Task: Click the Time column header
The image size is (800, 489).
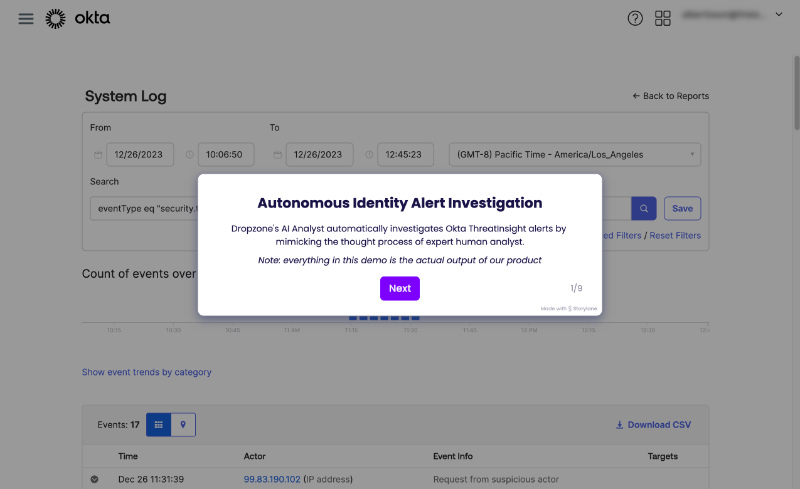Action: click(128, 456)
